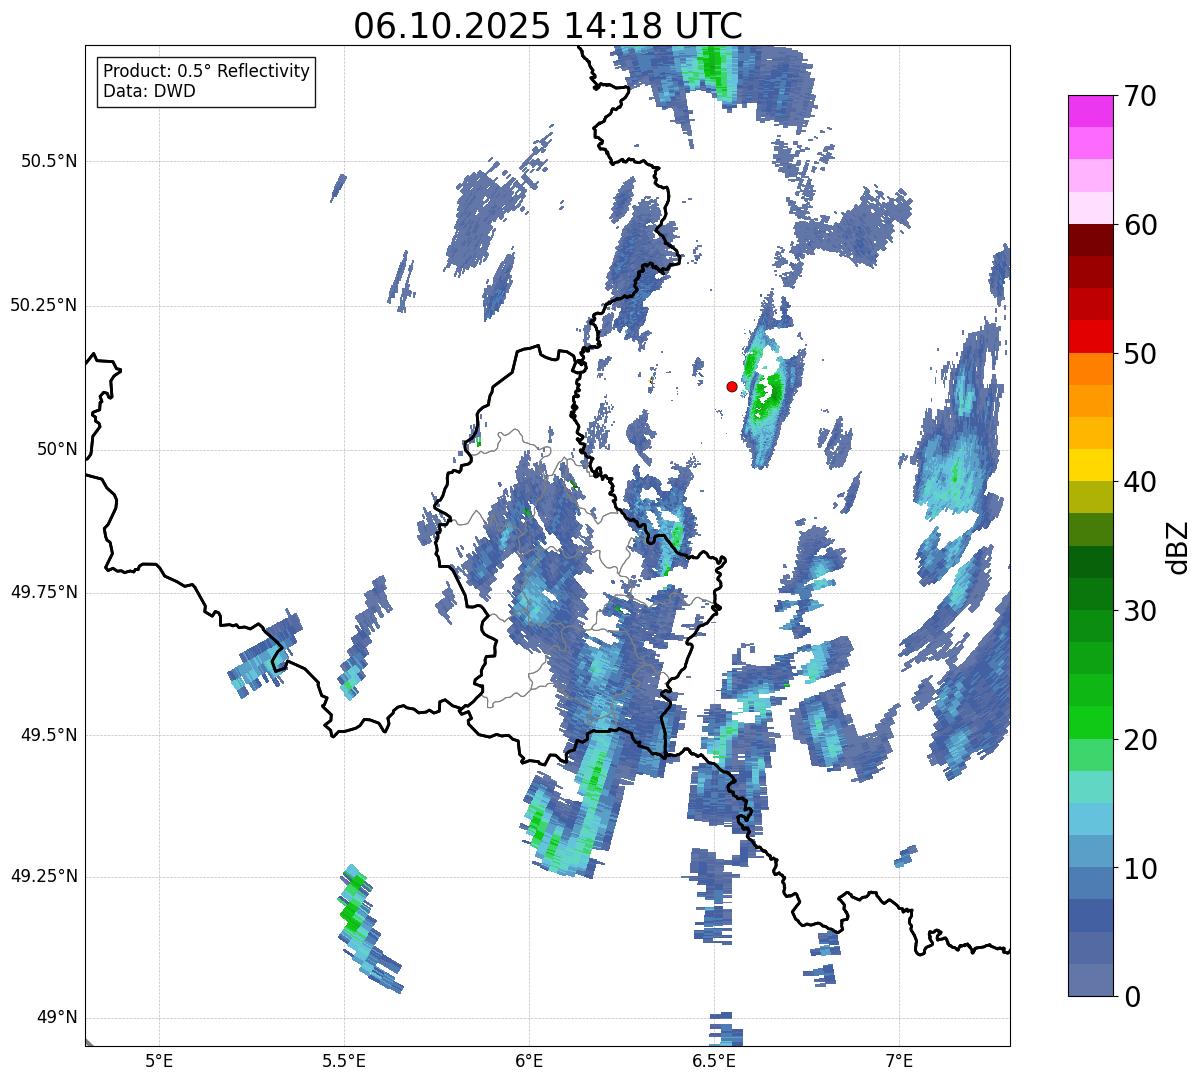The width and height of the screenshot is (1202, 1081).
Task: Click the "Data: DWD" text
Action: coord(149,91)
